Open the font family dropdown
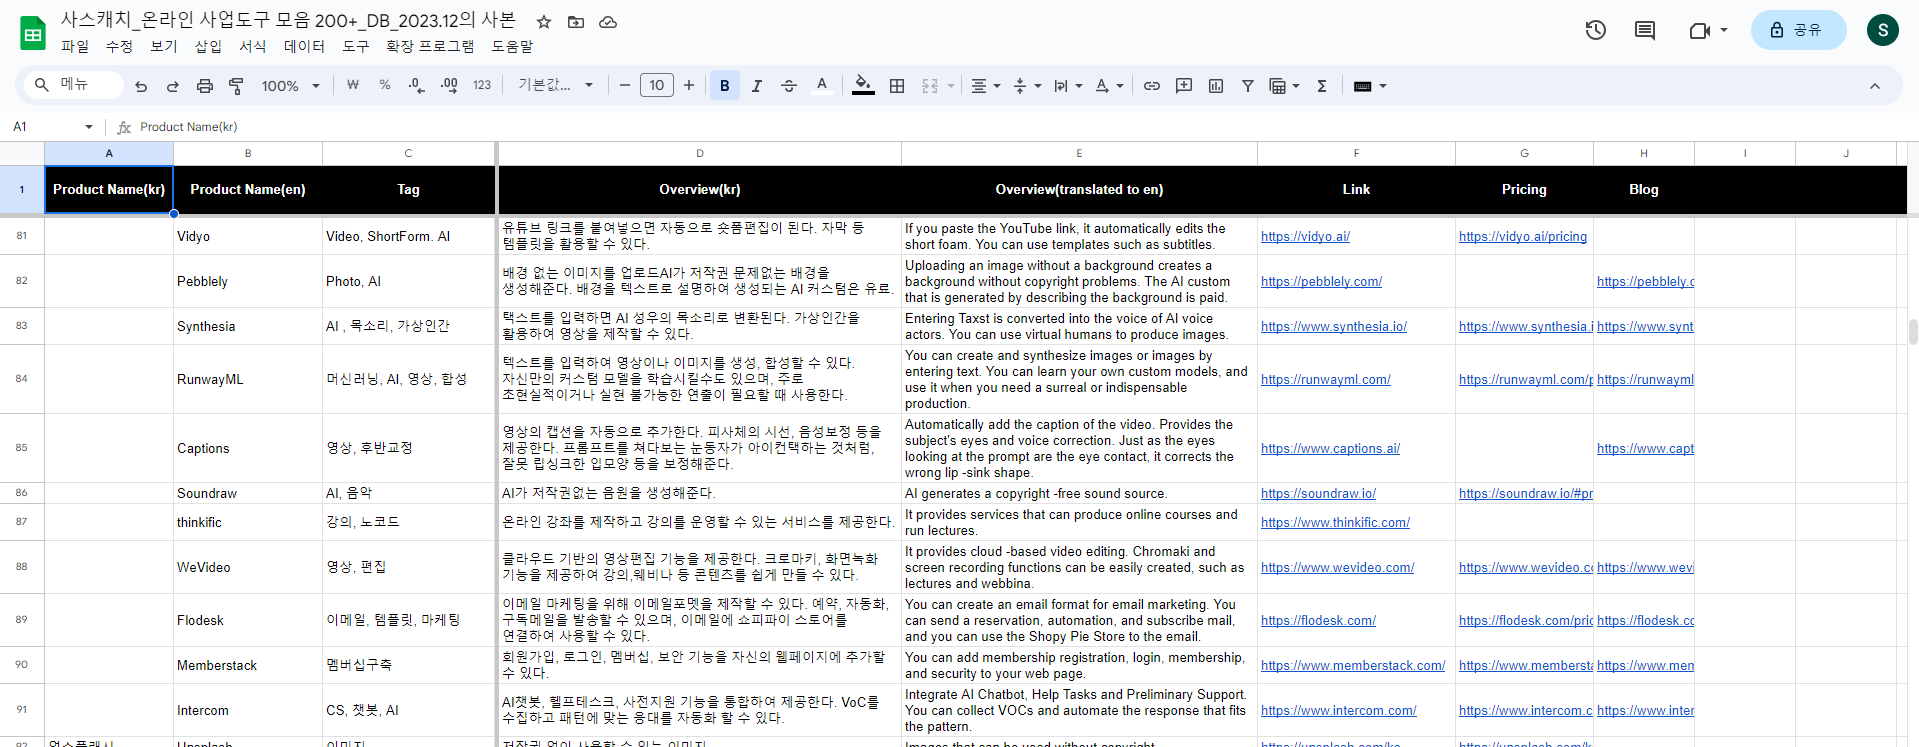The width and height of the screenshot is (1919, 747). pyautogui.click(x=555, y=86)
